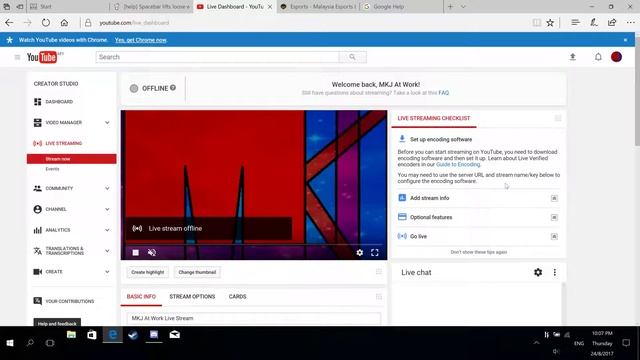This screenshot has width=640, height=360.
Task: Share this page from Edge toolbar
Action: coord(612,22)
